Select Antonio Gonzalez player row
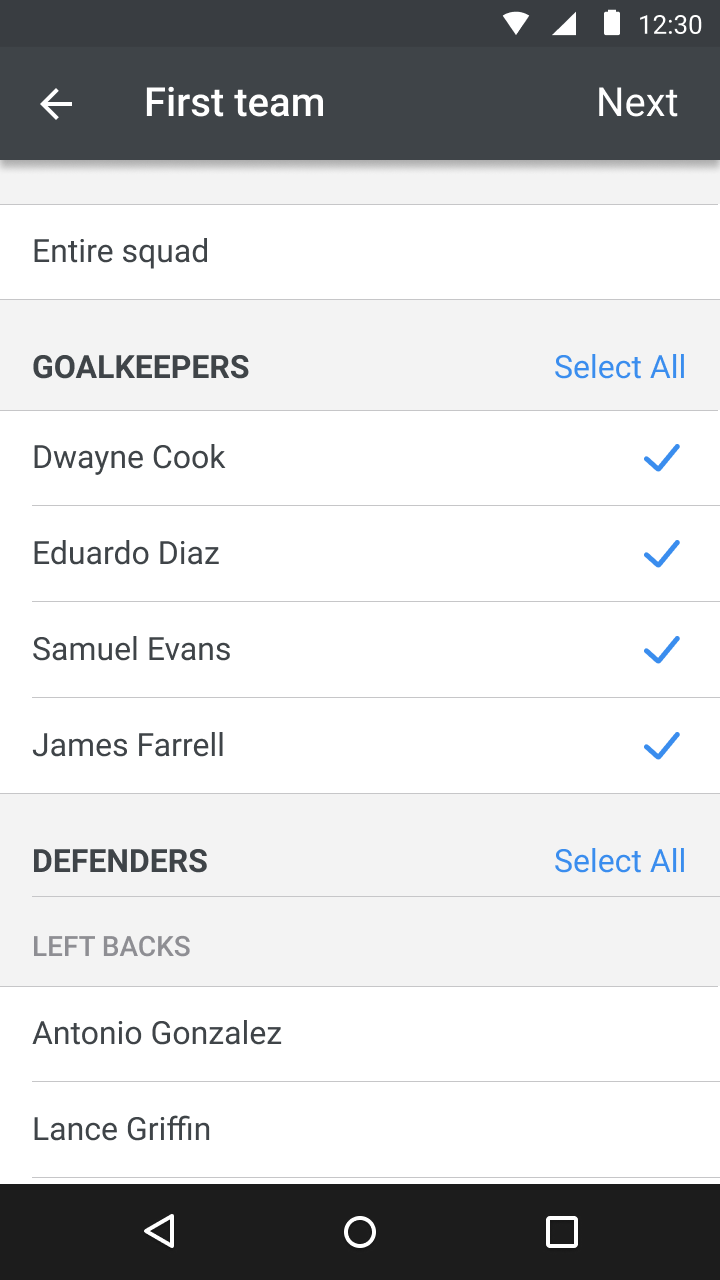 360,1034
